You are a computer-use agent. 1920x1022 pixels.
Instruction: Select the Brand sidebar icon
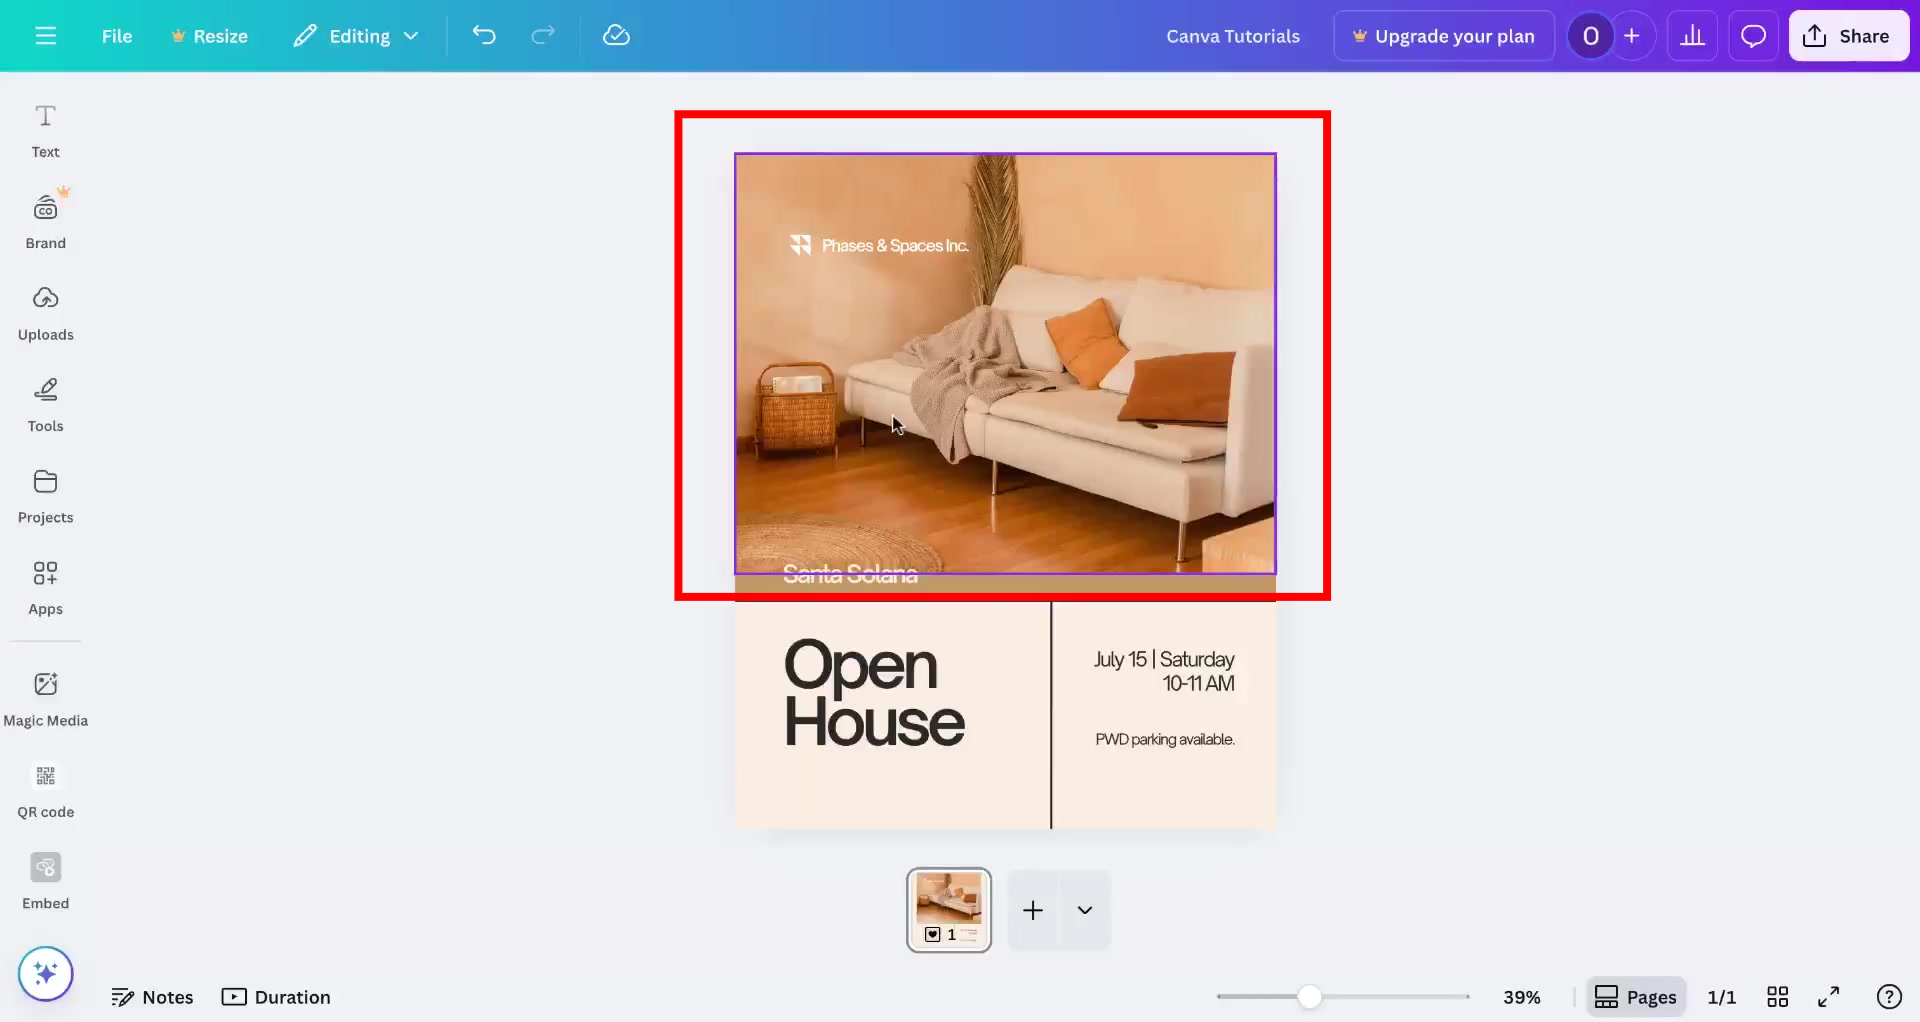click(x=45, y=218)
